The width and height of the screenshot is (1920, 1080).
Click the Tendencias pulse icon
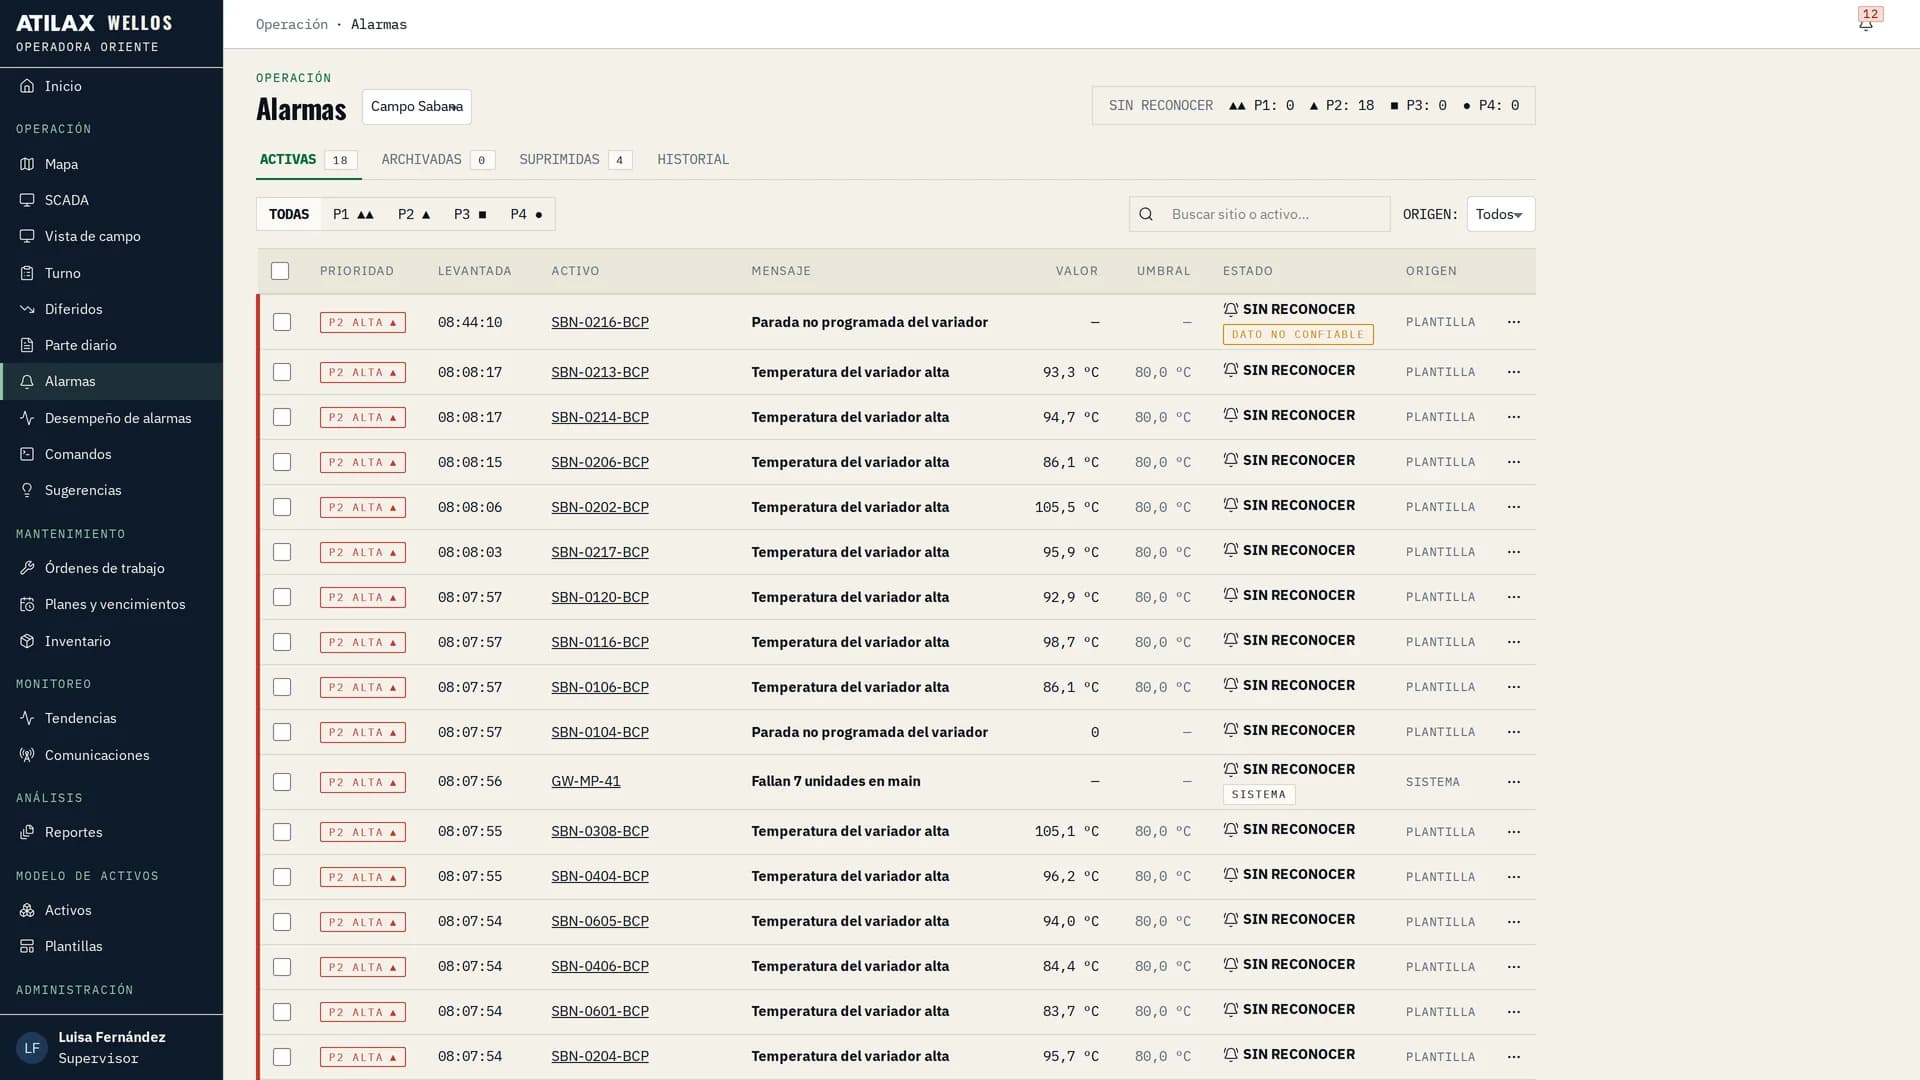pyautogui.click(x=27, y=718)
